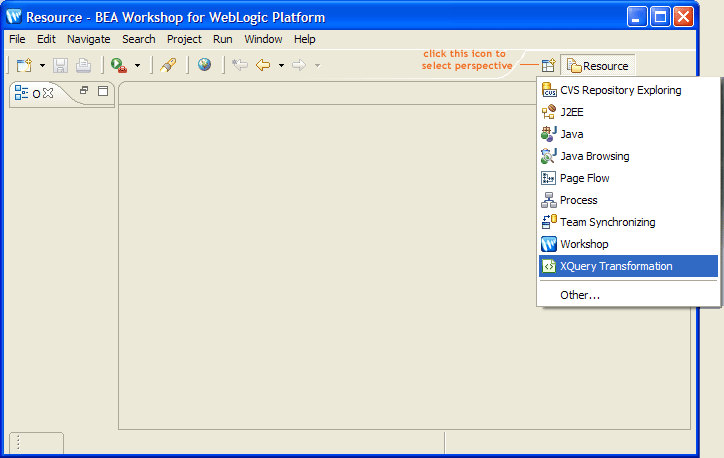Open the File menu
The width and height of the screenshot is (724, 458).
click(17, 39)
